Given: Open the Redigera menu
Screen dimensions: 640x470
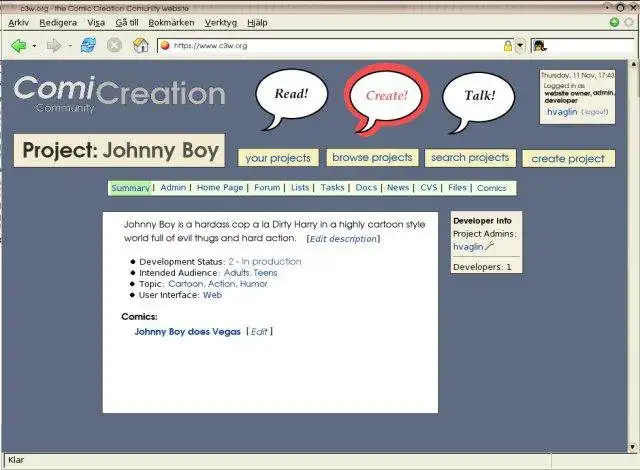Looking at the screenshot, I should 58,23.
